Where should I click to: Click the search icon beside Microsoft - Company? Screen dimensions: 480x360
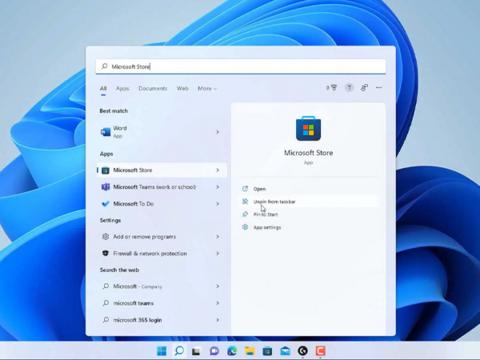[x=106, y=286]
